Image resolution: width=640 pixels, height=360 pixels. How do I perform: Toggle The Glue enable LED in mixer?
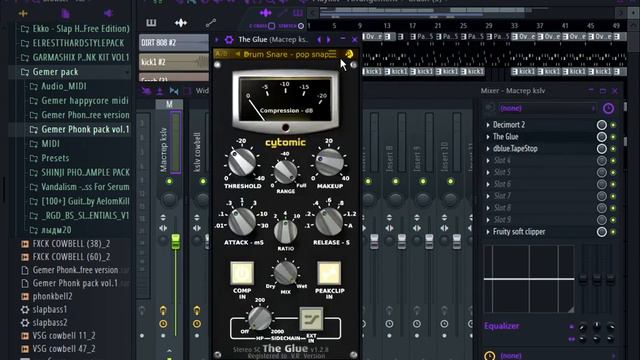[x=613, y=137]
